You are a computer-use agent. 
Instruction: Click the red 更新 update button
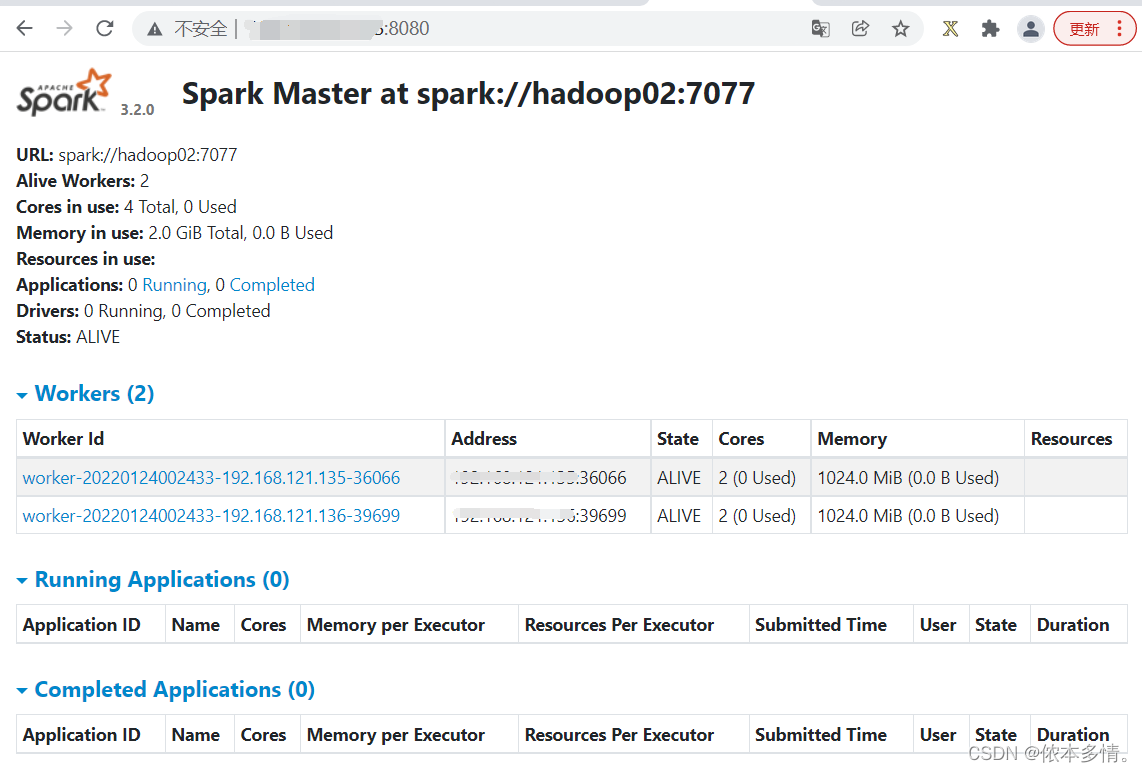(x=1084, y=29)
